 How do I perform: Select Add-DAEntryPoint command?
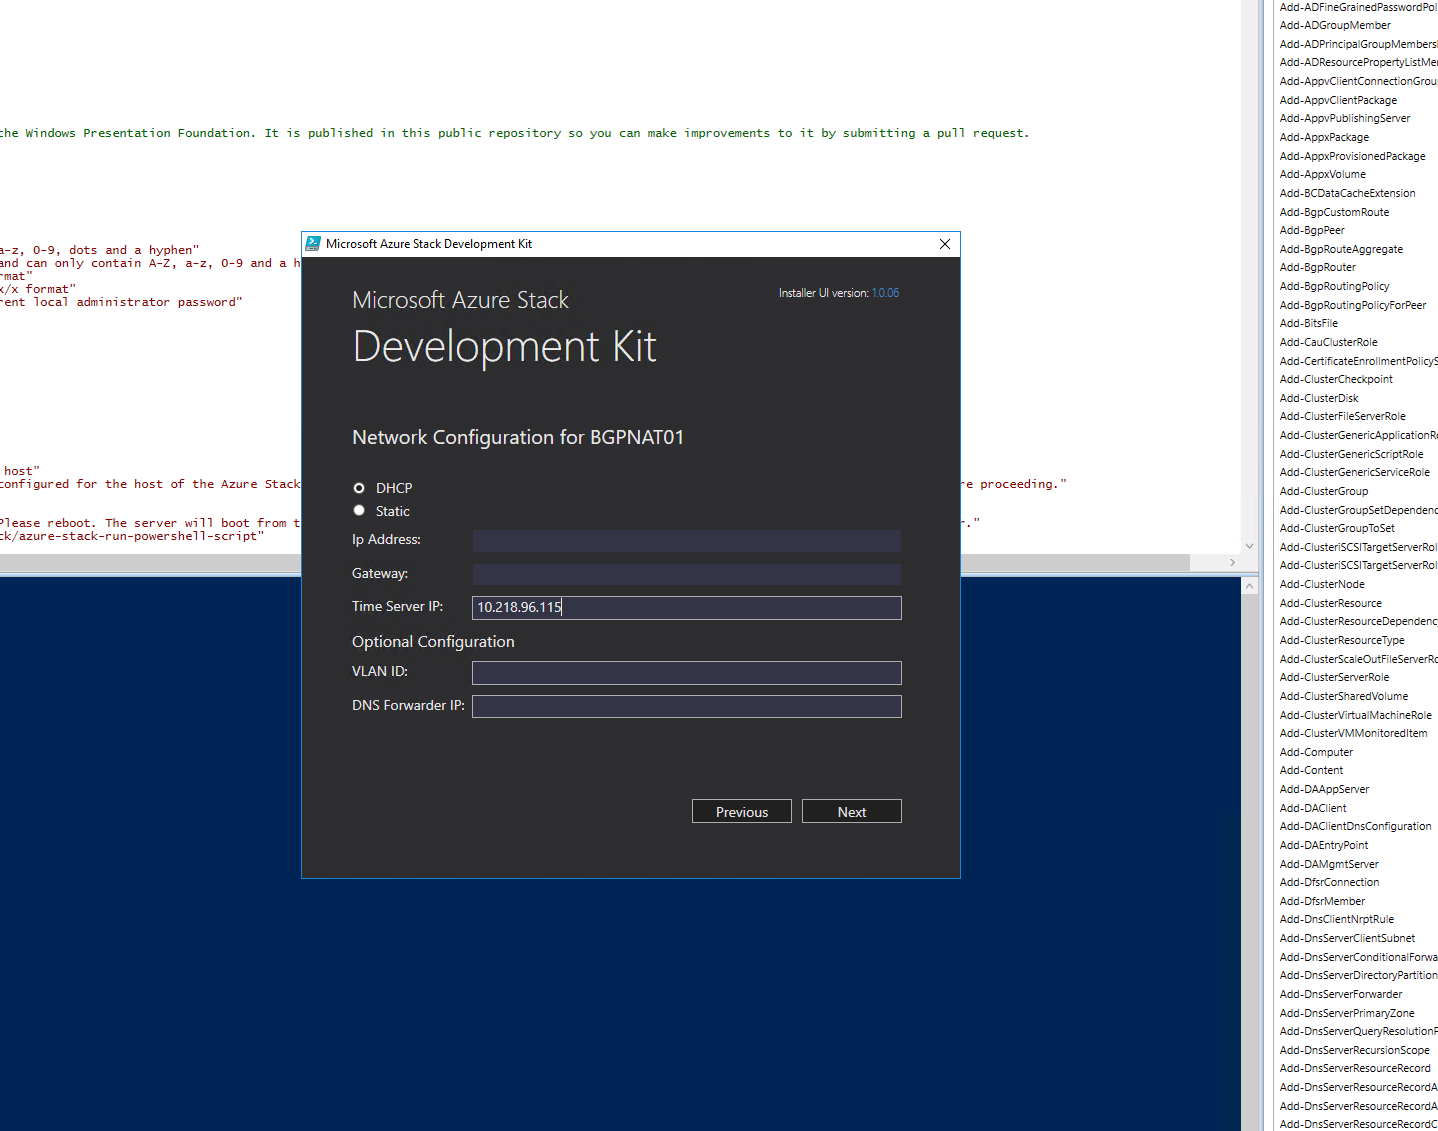click(x=1324, y=845)
